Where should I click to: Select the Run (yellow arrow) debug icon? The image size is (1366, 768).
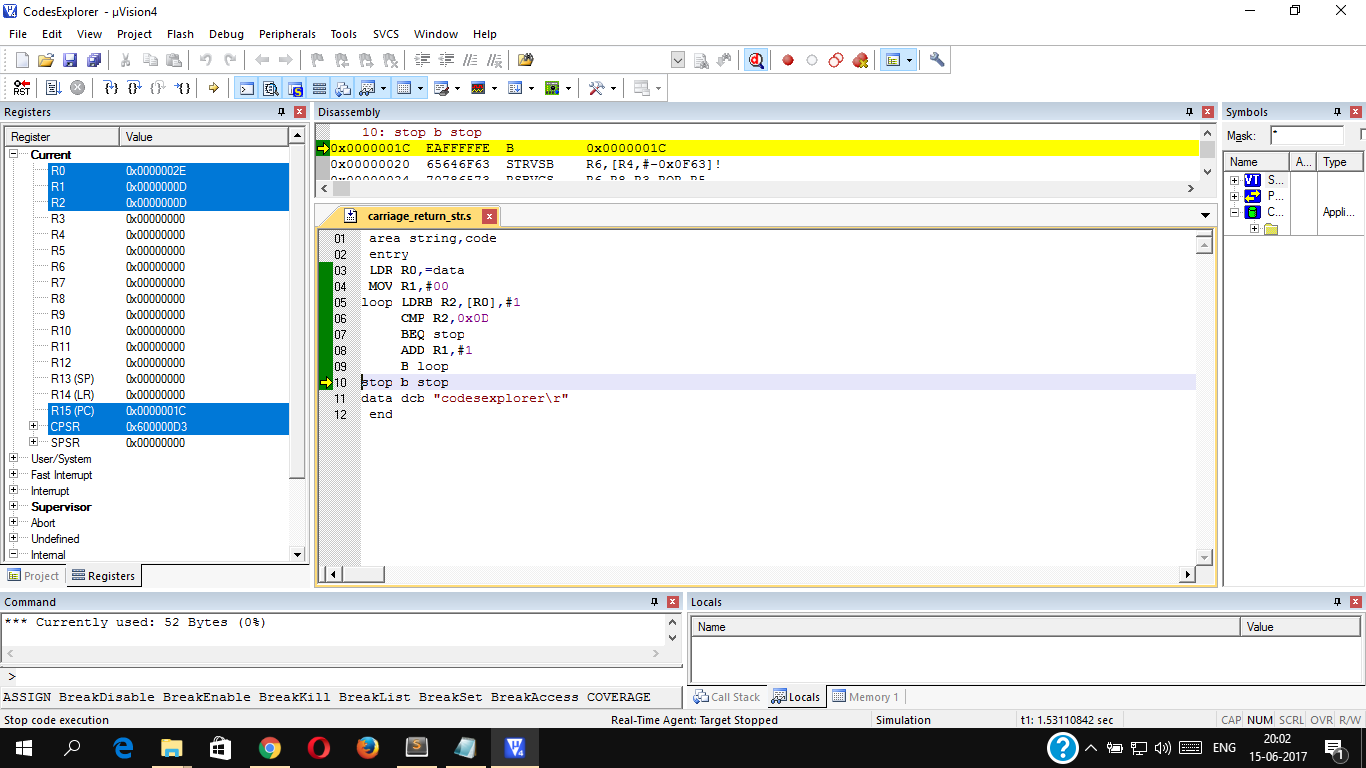point(213,87)
